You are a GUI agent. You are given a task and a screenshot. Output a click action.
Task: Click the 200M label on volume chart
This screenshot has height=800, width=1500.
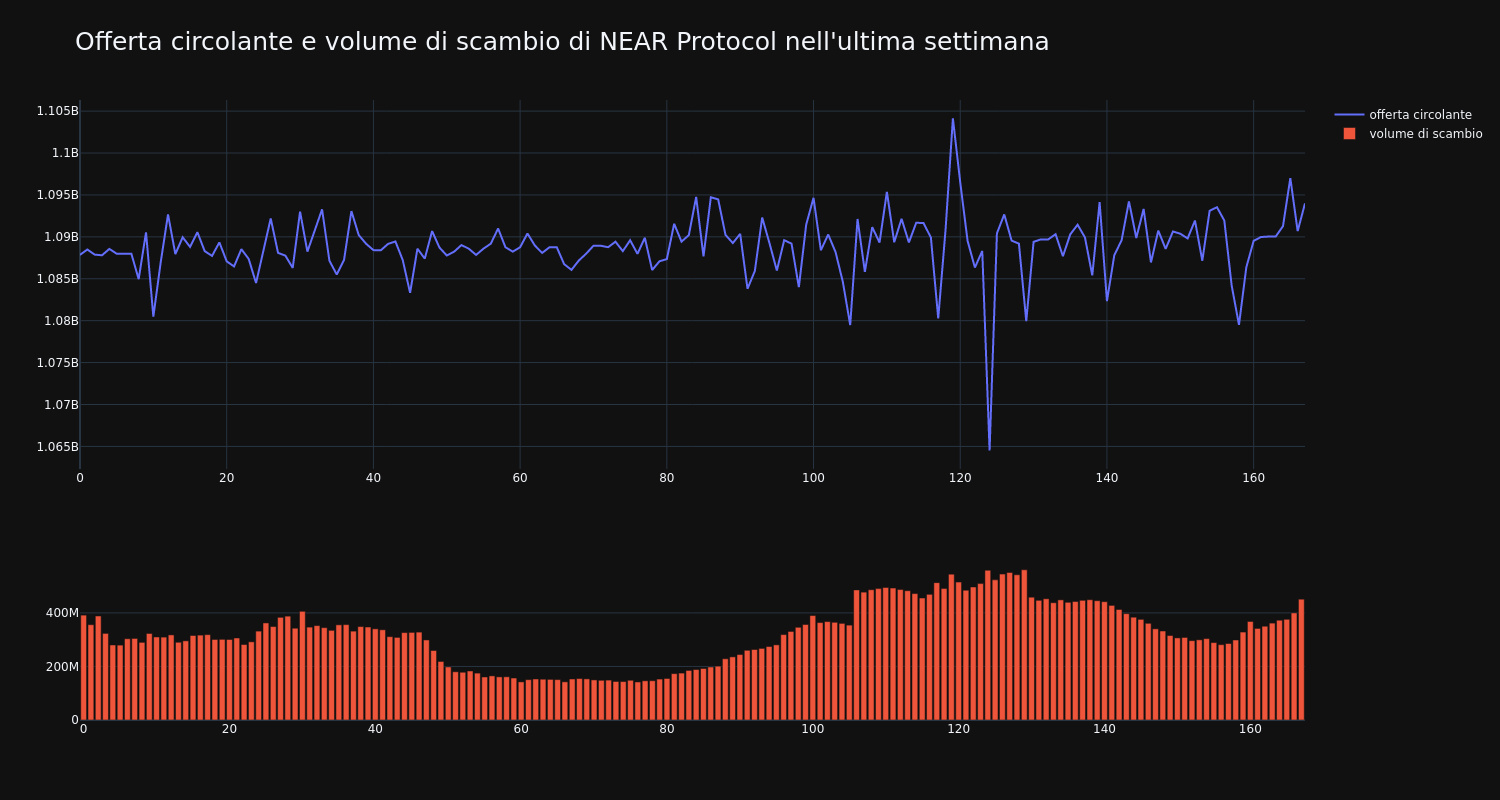coord(62,667)
